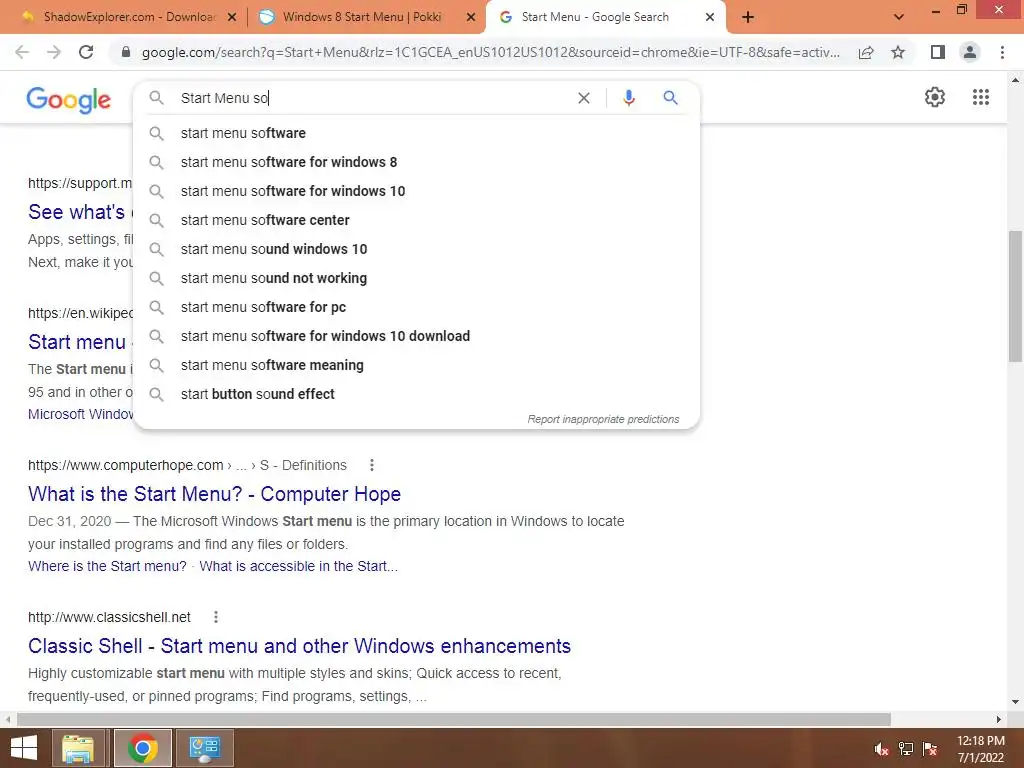Click the padlock site info icon

[x=126, y=52]
